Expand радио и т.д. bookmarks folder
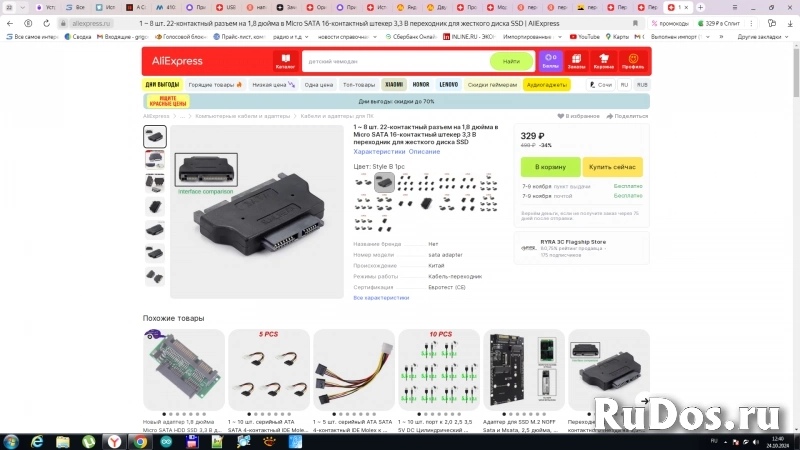 tap(290, 37)
